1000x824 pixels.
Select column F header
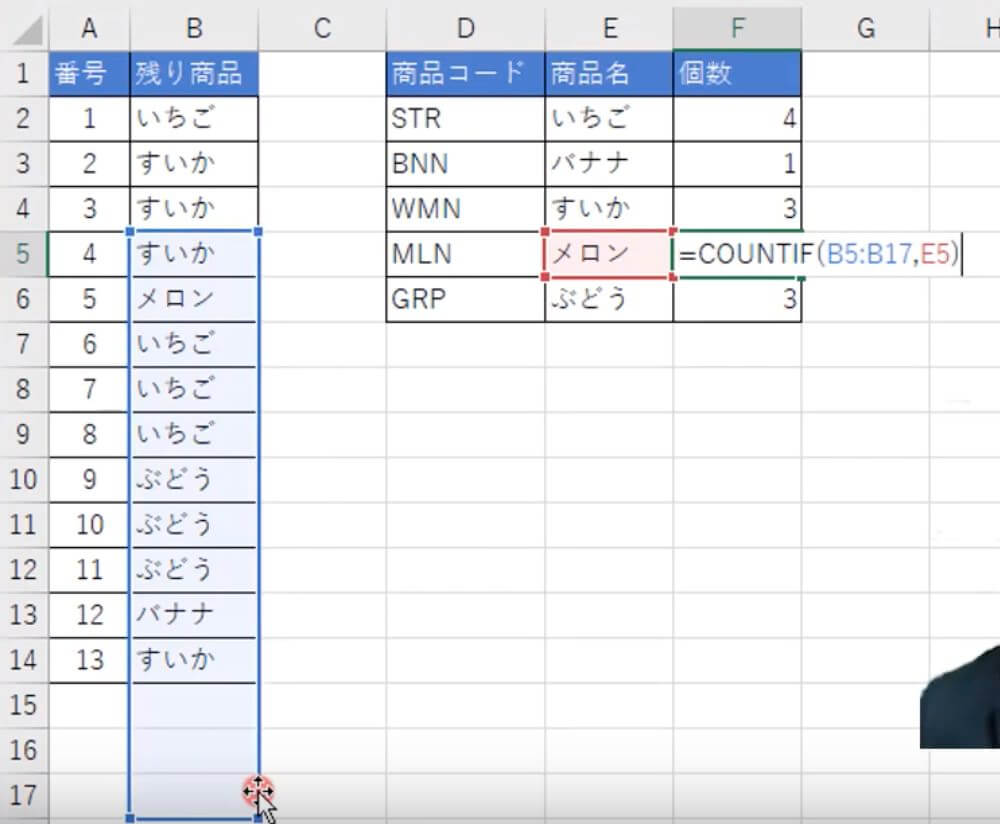point(737,28)
